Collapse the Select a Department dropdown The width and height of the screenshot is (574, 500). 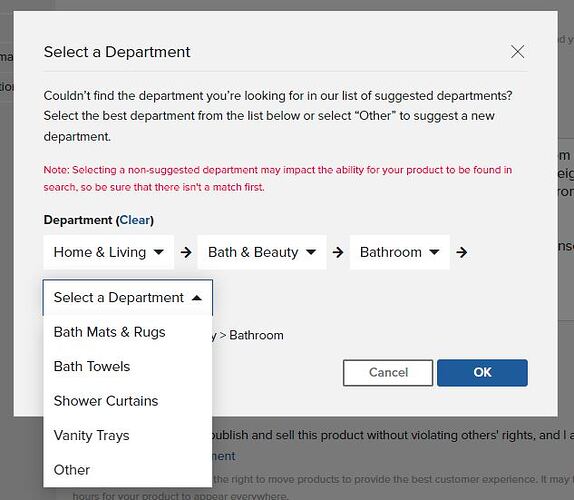point(128,297)
